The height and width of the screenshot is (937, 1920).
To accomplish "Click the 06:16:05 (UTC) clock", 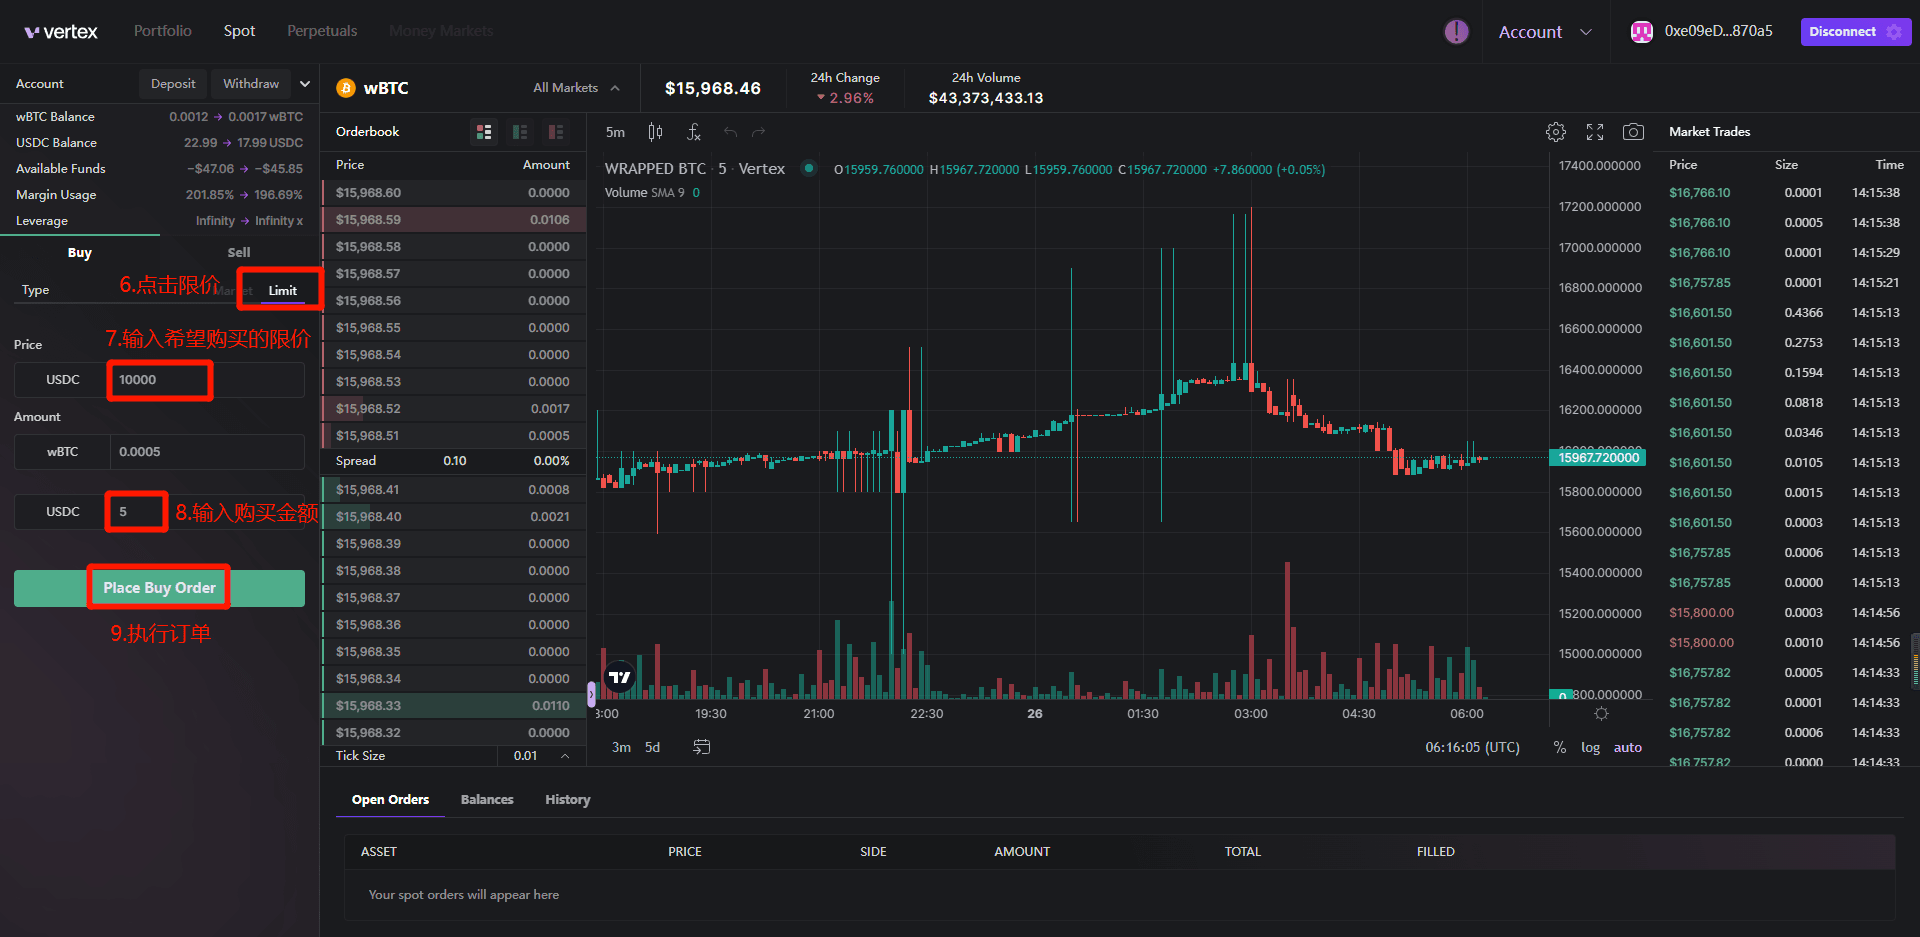I will [x=1472, y=747].
